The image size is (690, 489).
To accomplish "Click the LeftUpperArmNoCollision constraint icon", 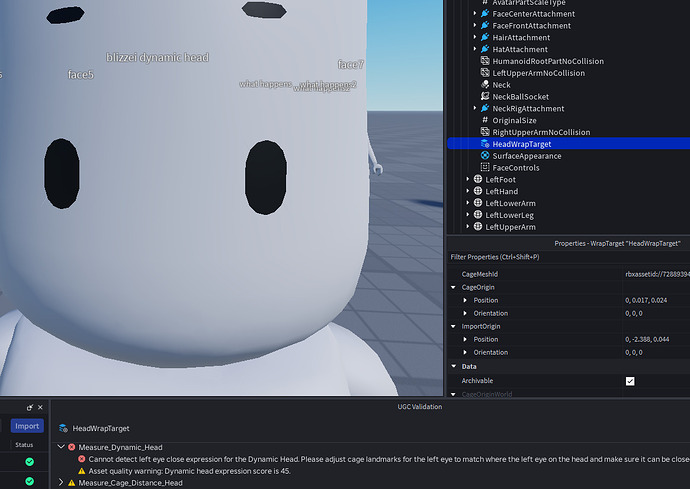I will (485, 73).
